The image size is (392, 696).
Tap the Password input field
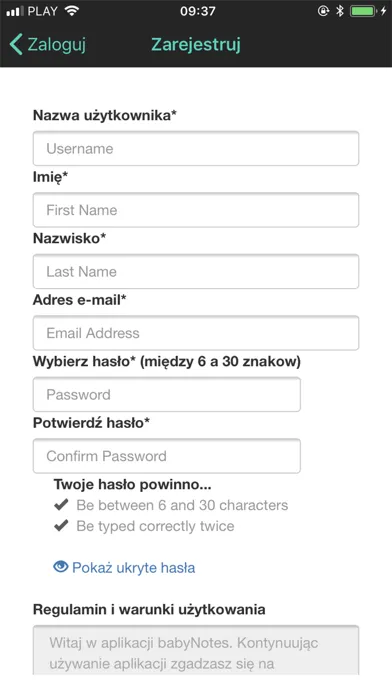166,394
